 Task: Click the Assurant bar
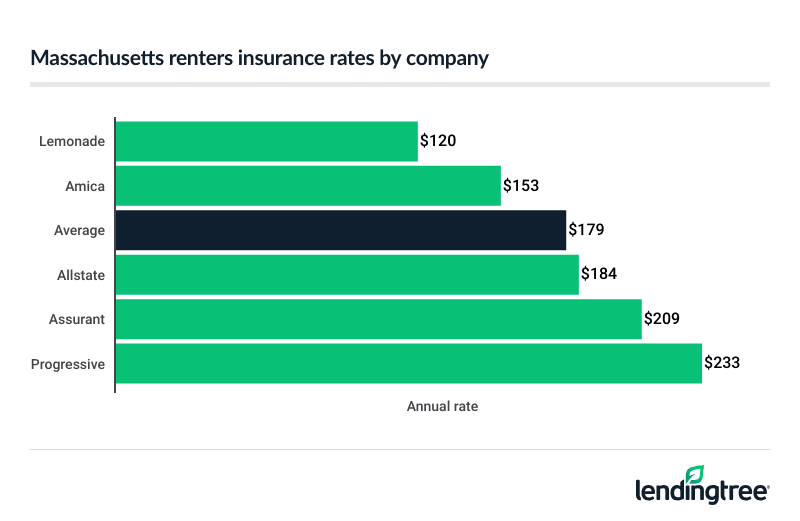tap(379, 319)
